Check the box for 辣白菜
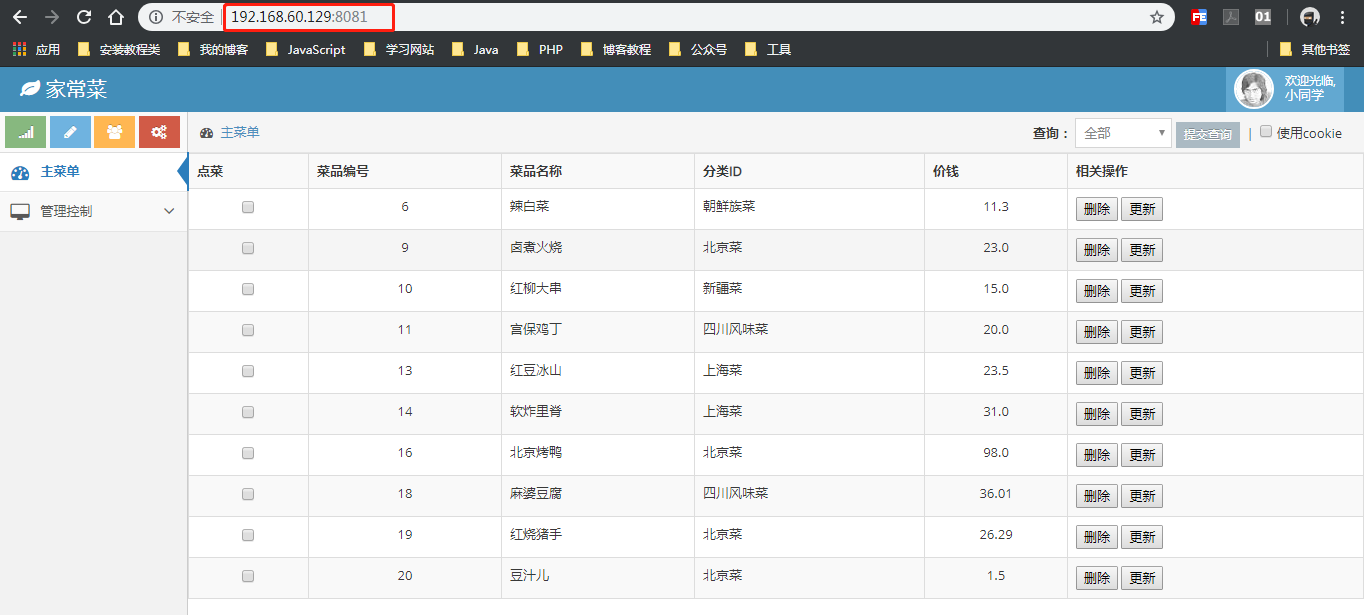Image resolution: width=1364 pixels, height=615 pixels. click(248, 207)
